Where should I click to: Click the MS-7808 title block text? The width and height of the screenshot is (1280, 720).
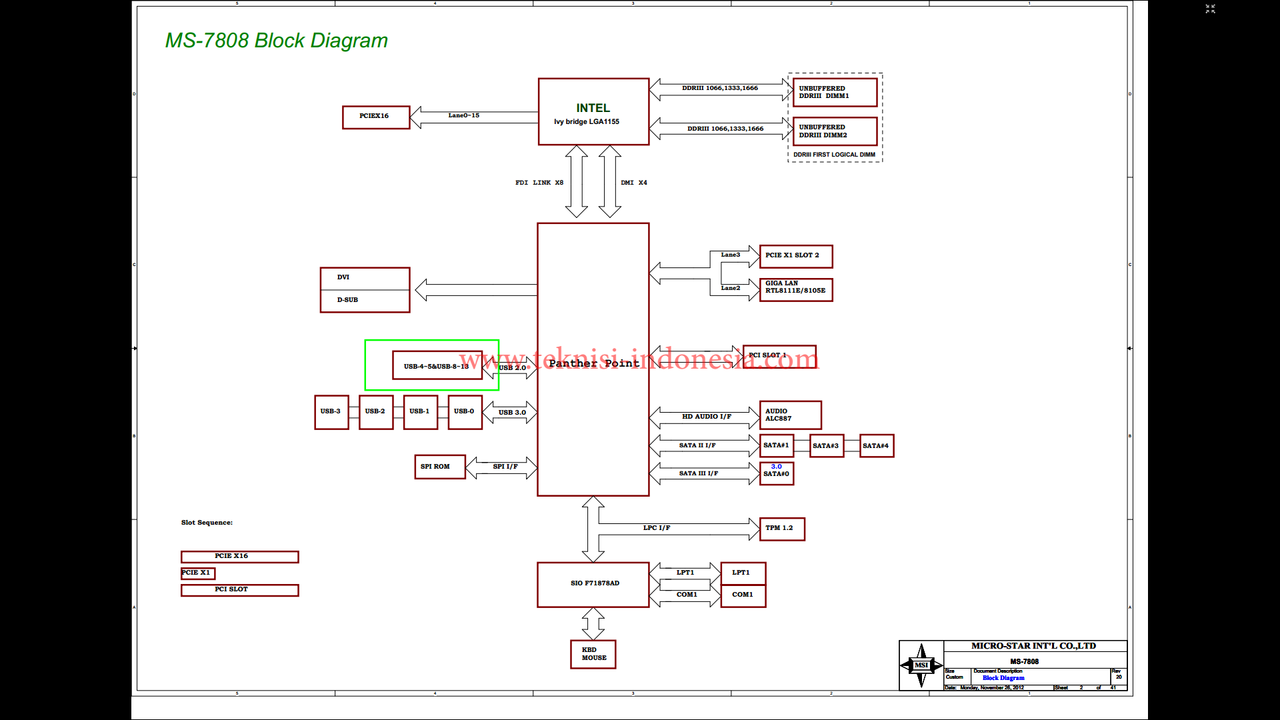(1024, 661)
